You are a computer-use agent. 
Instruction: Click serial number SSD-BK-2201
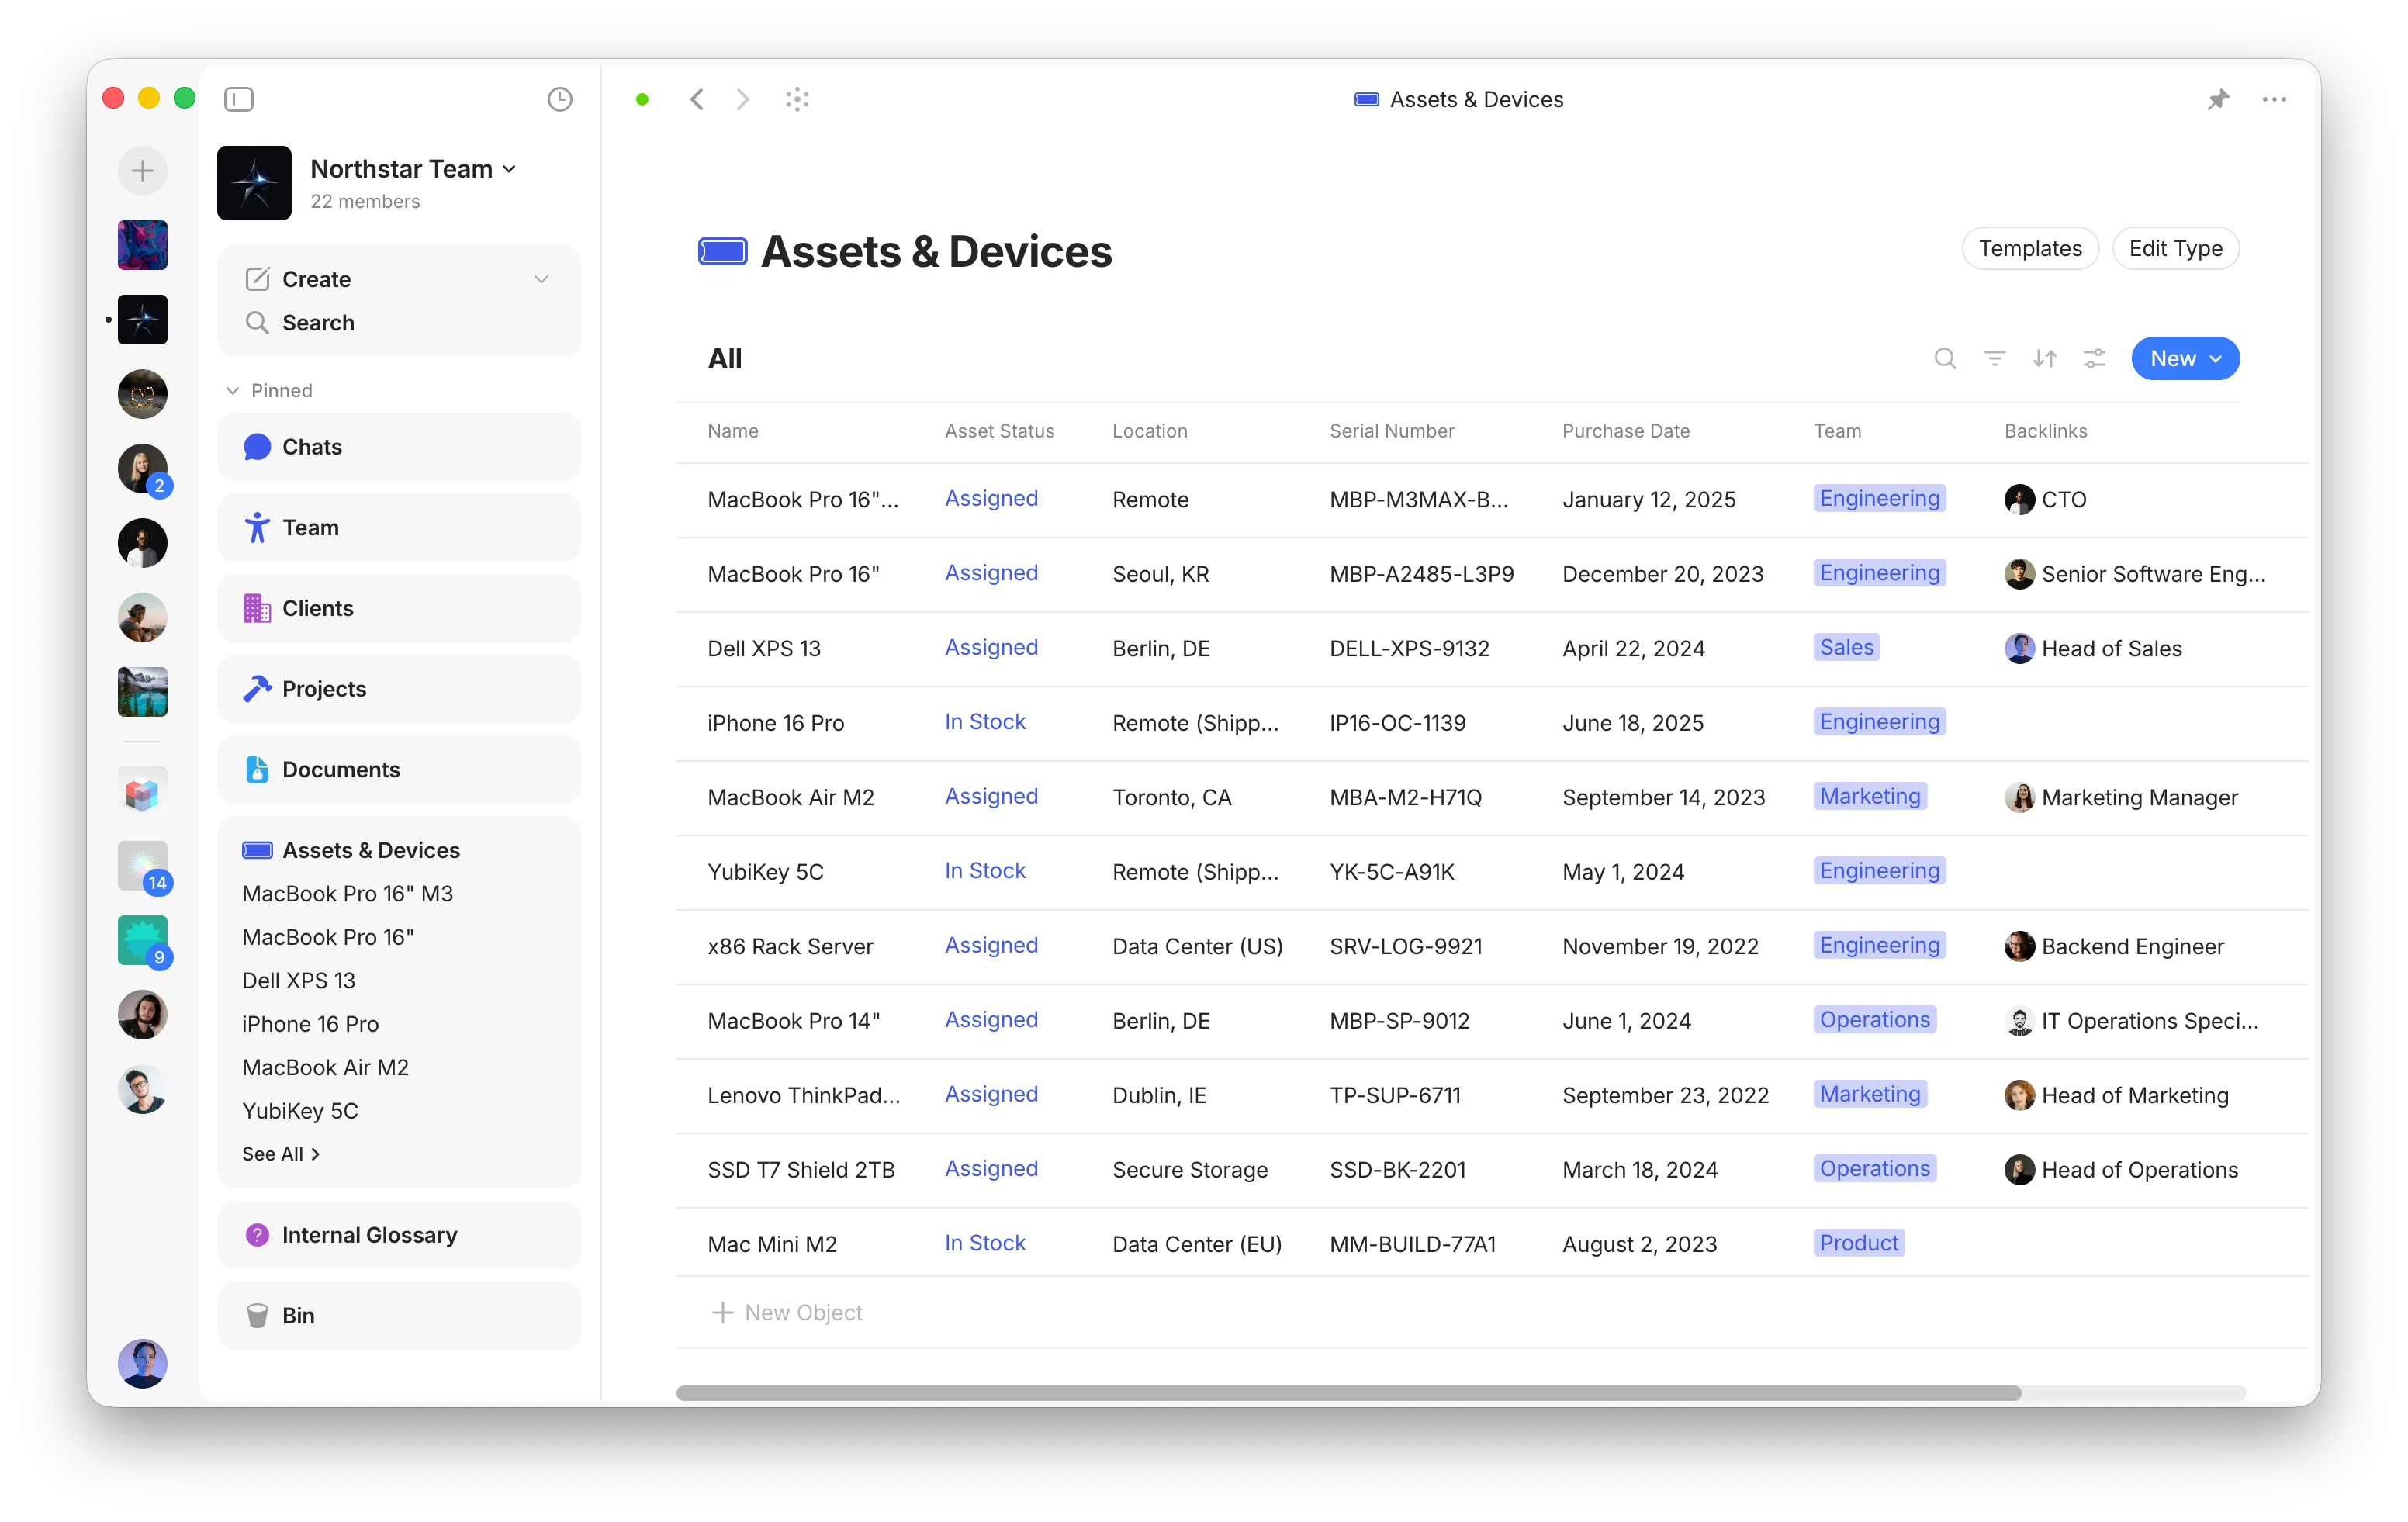[x=1397, y=1169]
